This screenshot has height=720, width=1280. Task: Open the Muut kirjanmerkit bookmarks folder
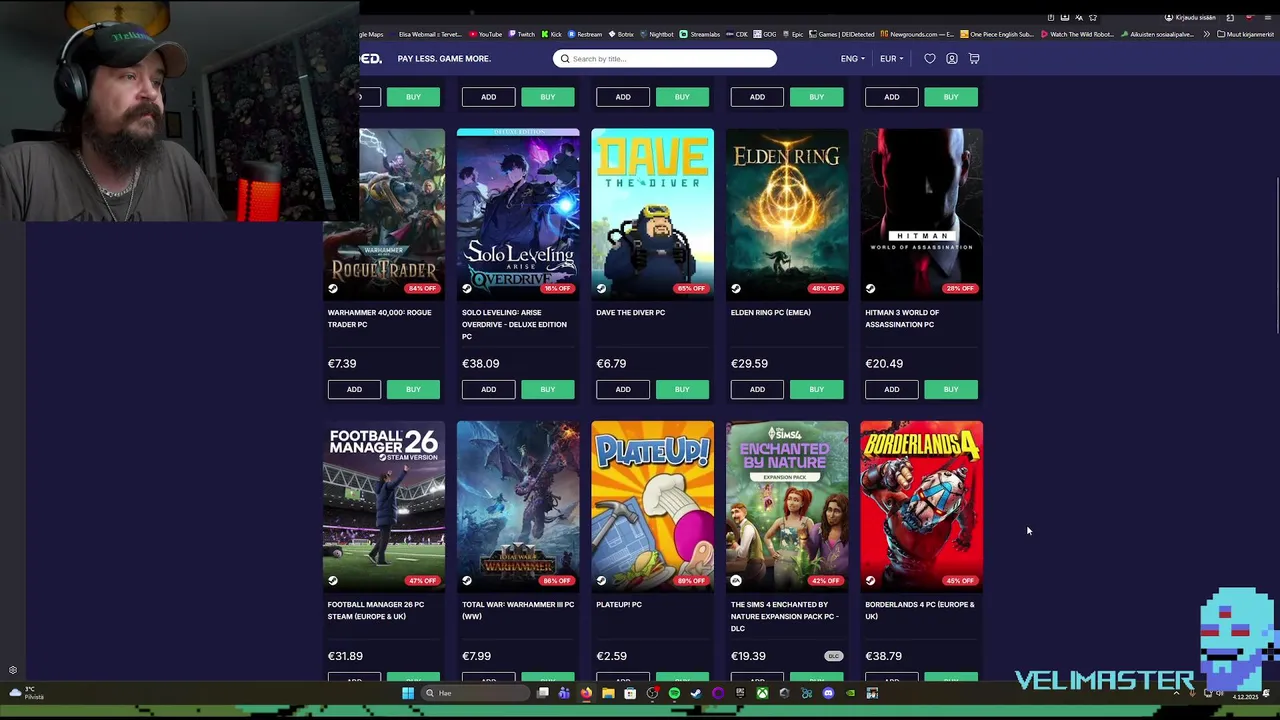tap(1245, 34)
